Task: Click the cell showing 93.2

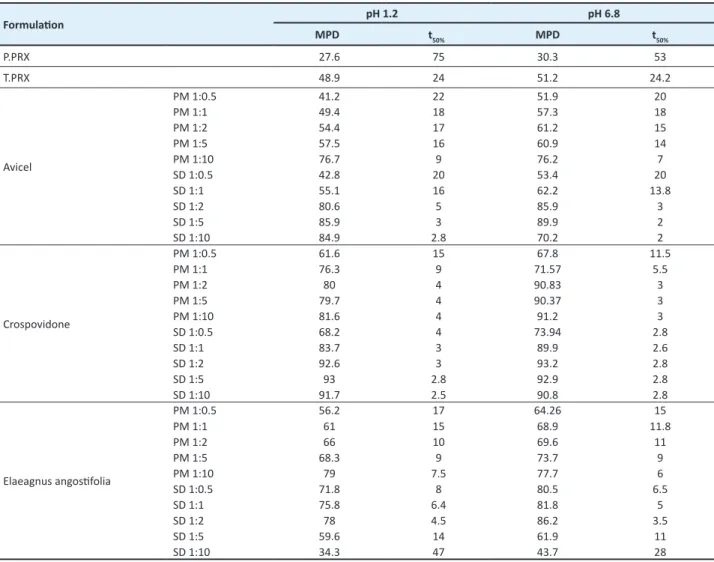Action: pyautogui.click(x=547, y=363)
